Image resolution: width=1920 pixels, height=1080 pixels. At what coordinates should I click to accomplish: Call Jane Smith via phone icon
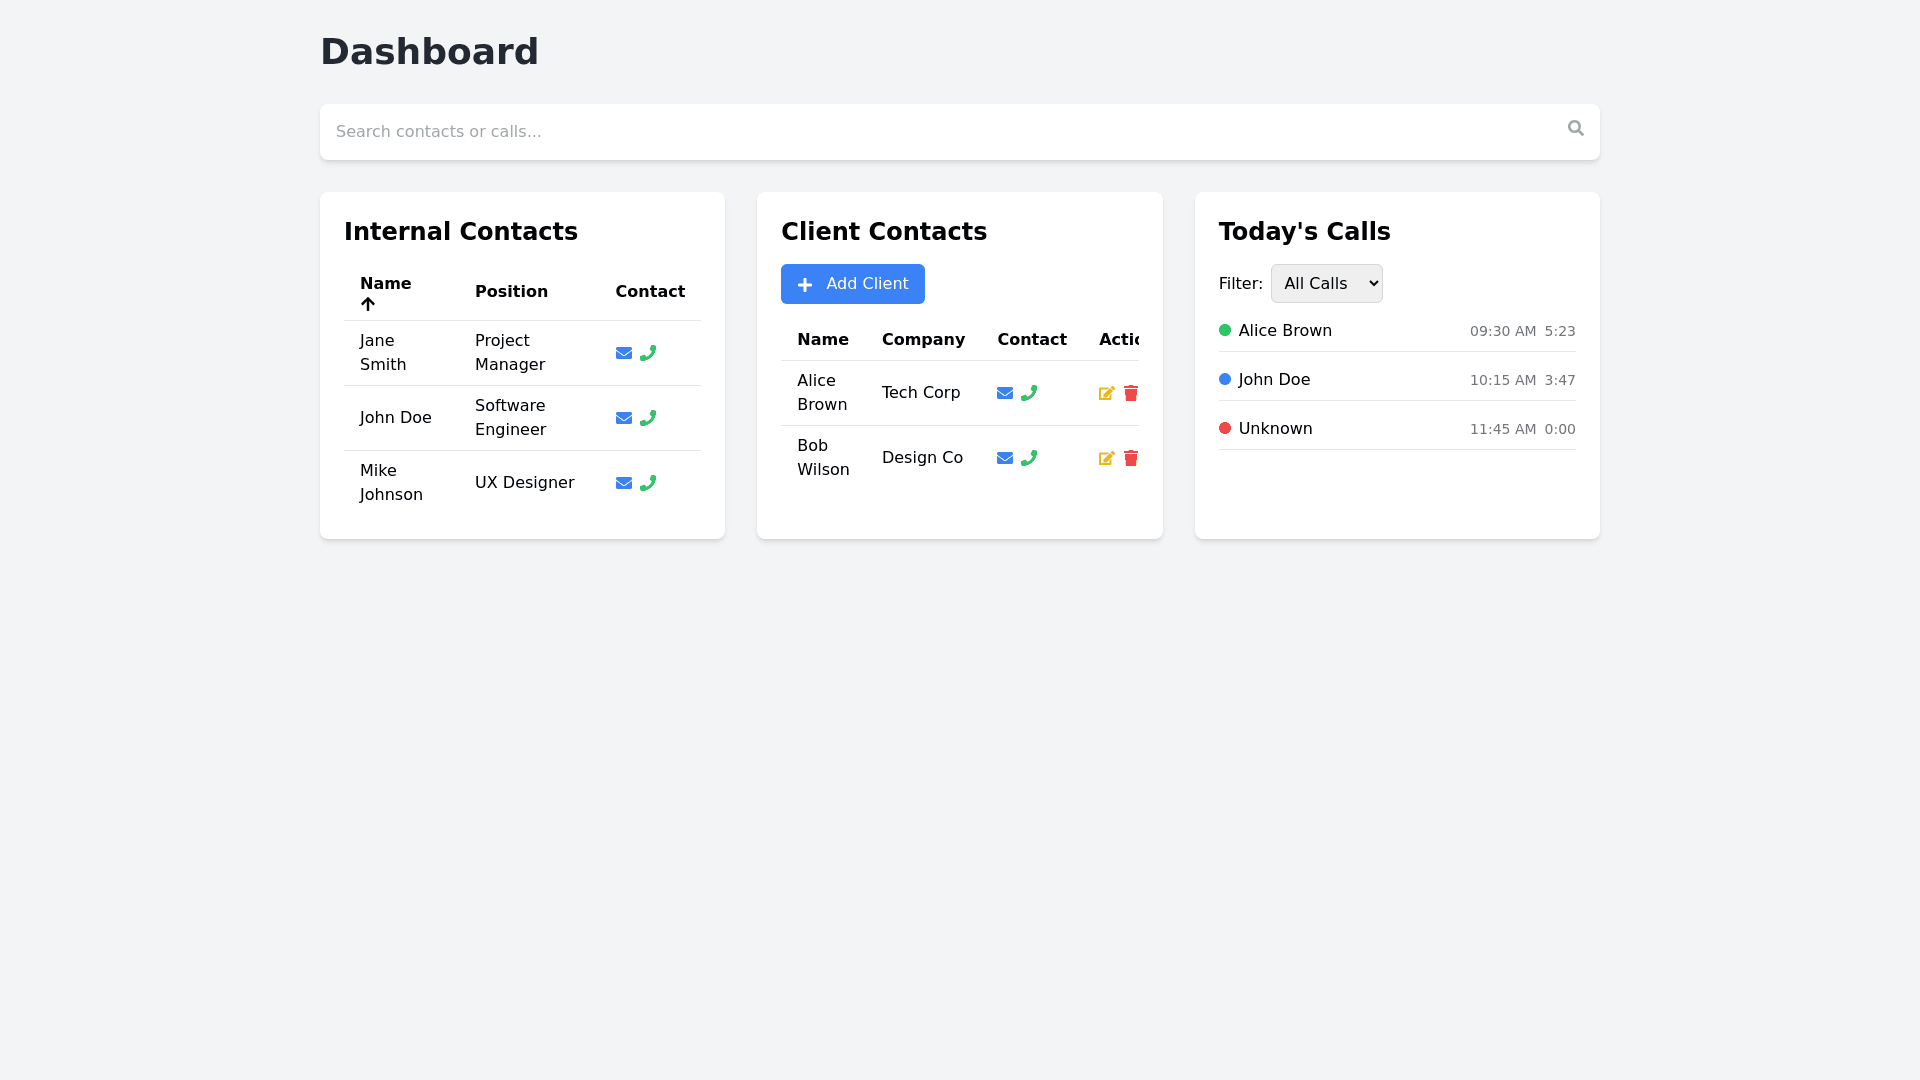point(648,353)
